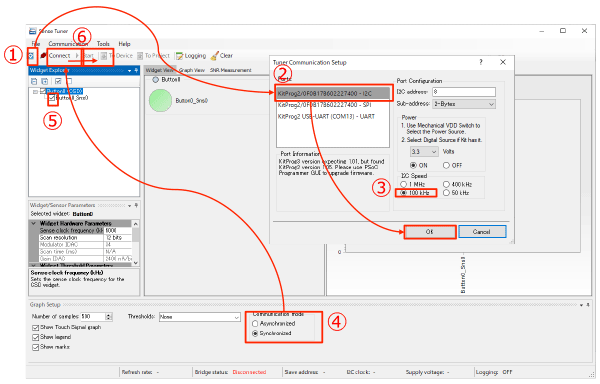
Task: Open the Tools menu
Action: point(103,44)
